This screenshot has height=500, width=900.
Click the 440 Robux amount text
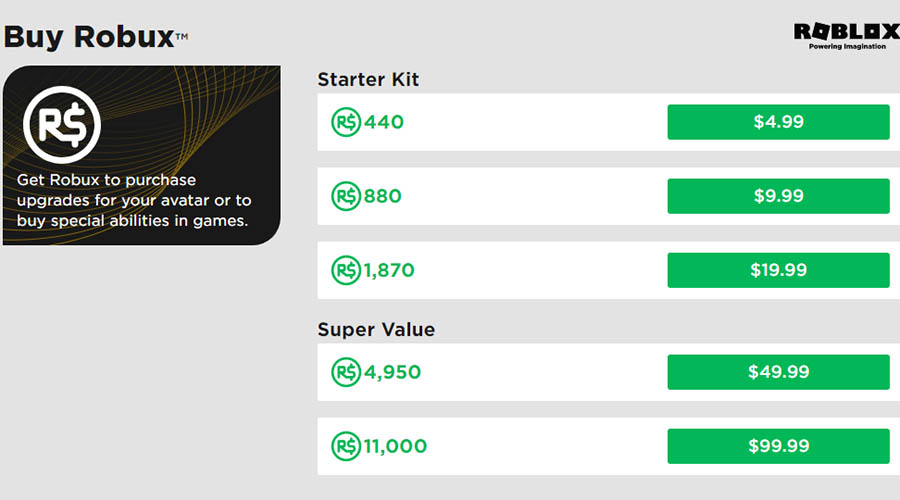tap(384, 122)
